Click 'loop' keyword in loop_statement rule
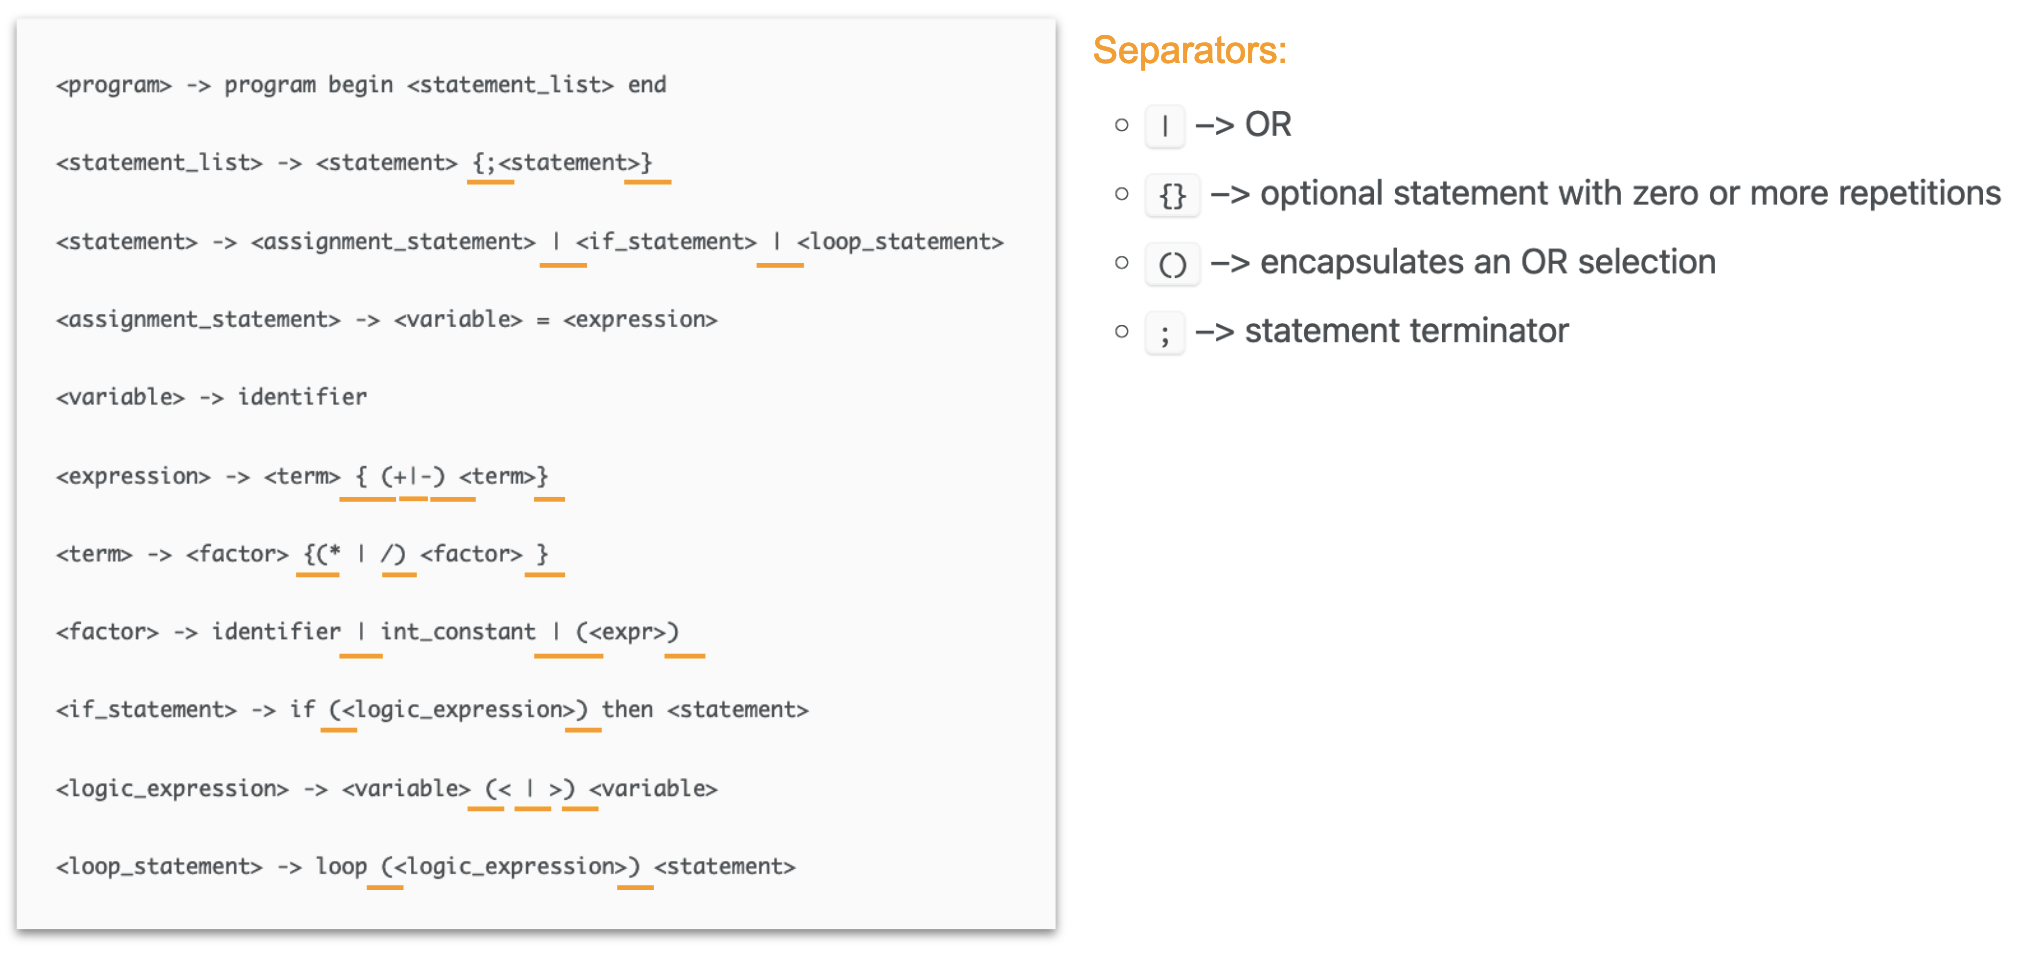 pos(341,867)
